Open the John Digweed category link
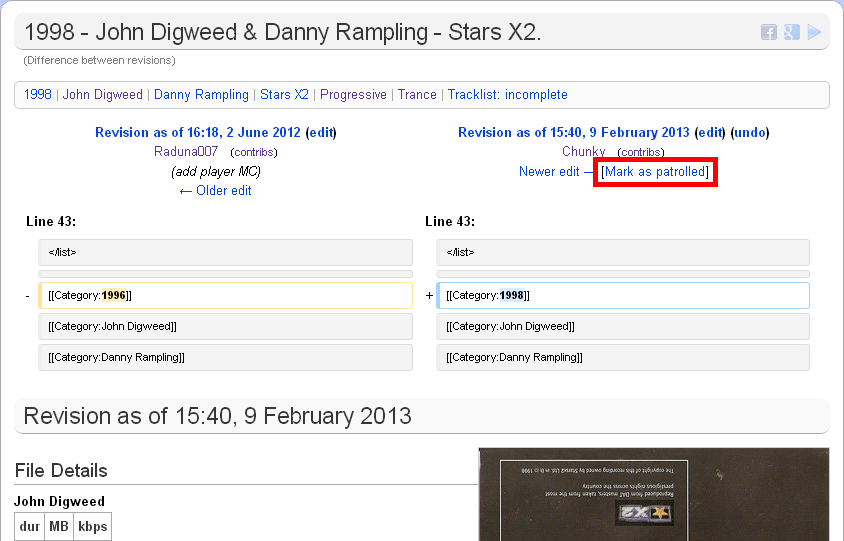The width and height of the screenshot is (844, 541). pyautogui.click(x=102, y=95)
